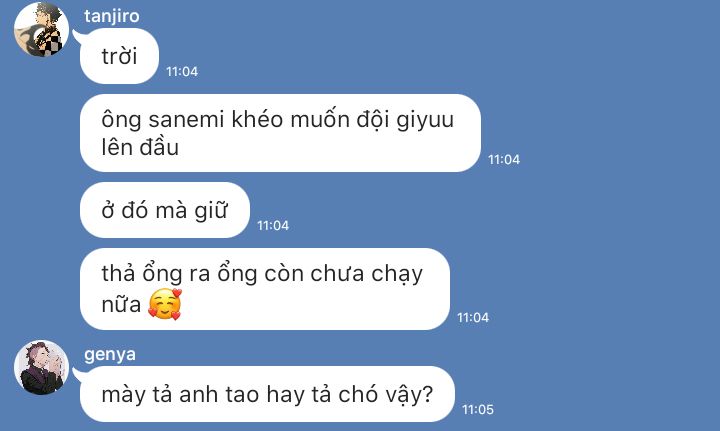Select the "ở đó mà giữ" bubble
Viewport: 720px width, 431px height.
(165, 210)
